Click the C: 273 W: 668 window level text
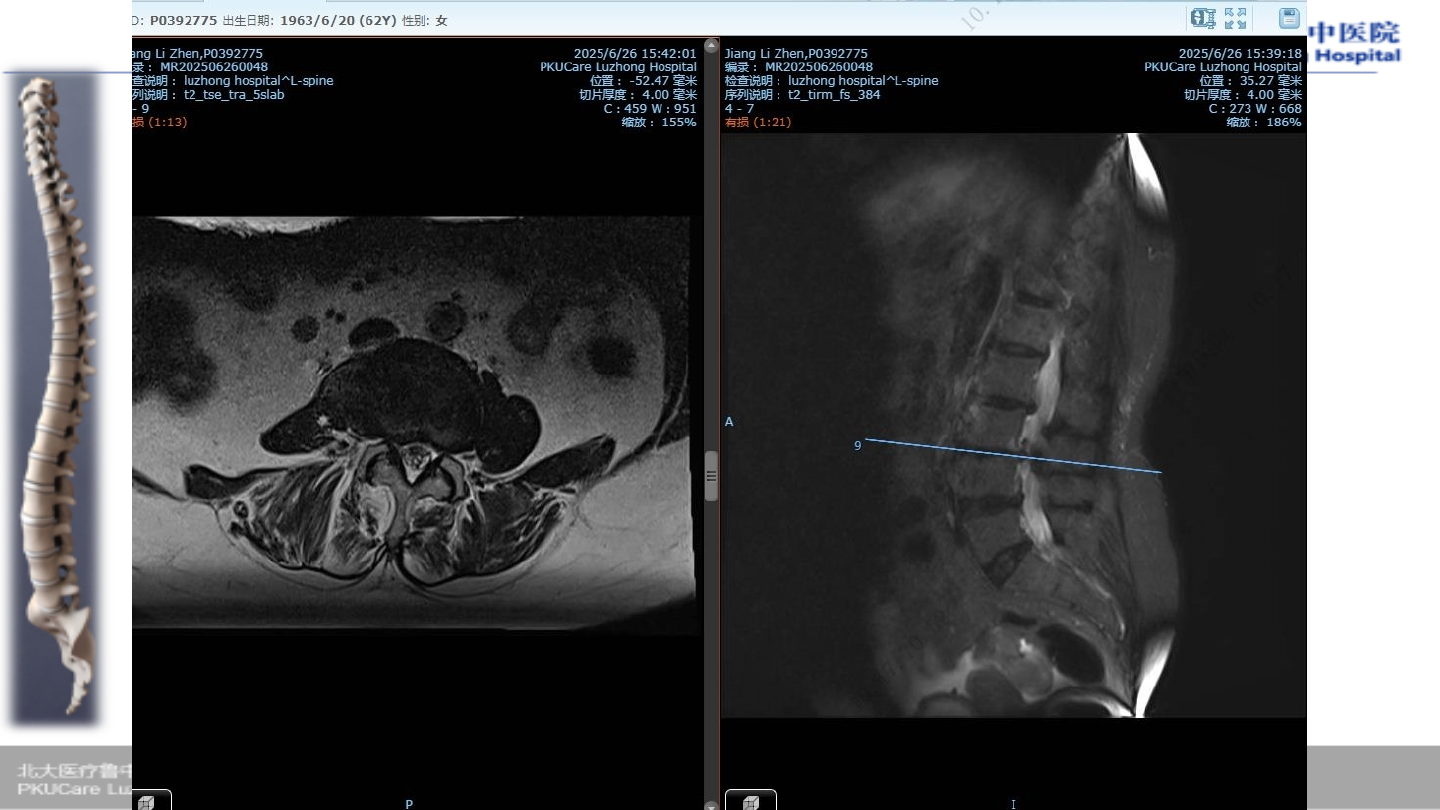The height and width of the screenshot is (810, 1440). tap(1254, 109)
